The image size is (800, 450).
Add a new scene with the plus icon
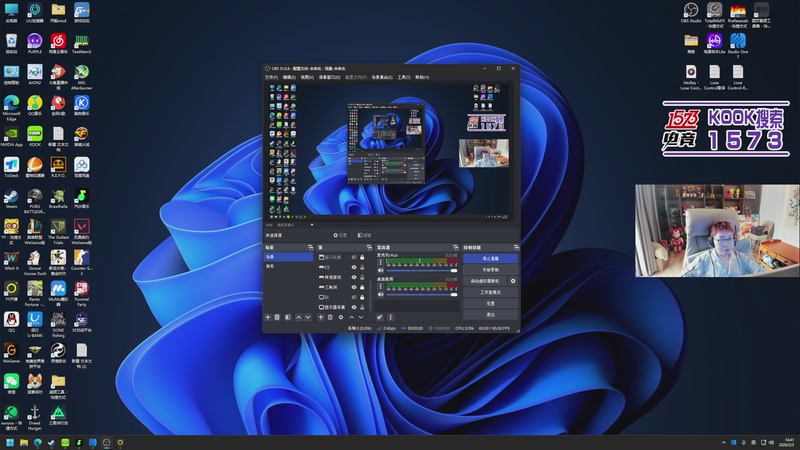point(268,317)
